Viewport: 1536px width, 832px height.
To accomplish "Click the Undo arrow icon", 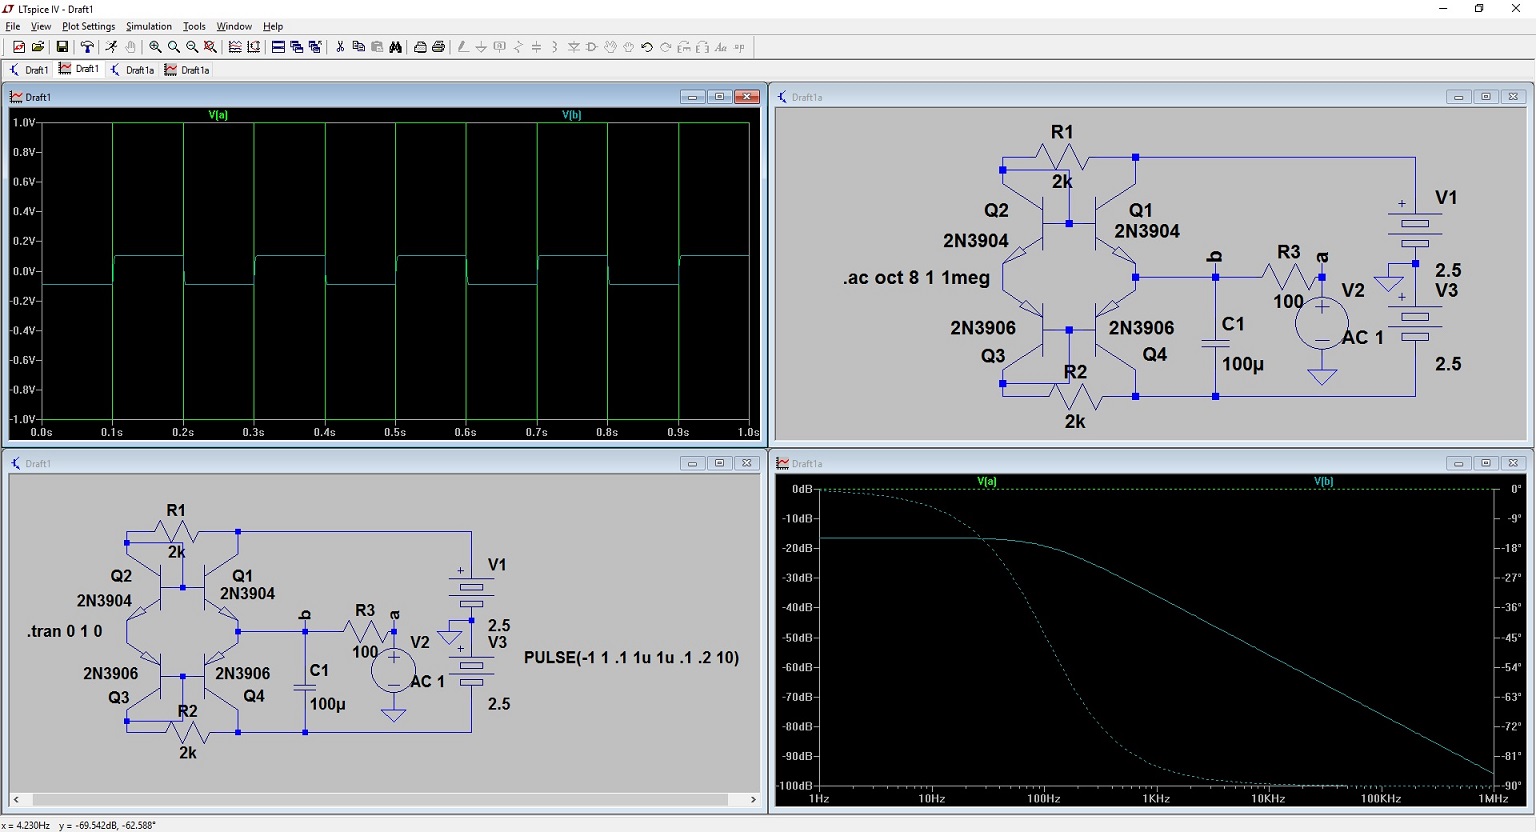I will click(647, 47).
